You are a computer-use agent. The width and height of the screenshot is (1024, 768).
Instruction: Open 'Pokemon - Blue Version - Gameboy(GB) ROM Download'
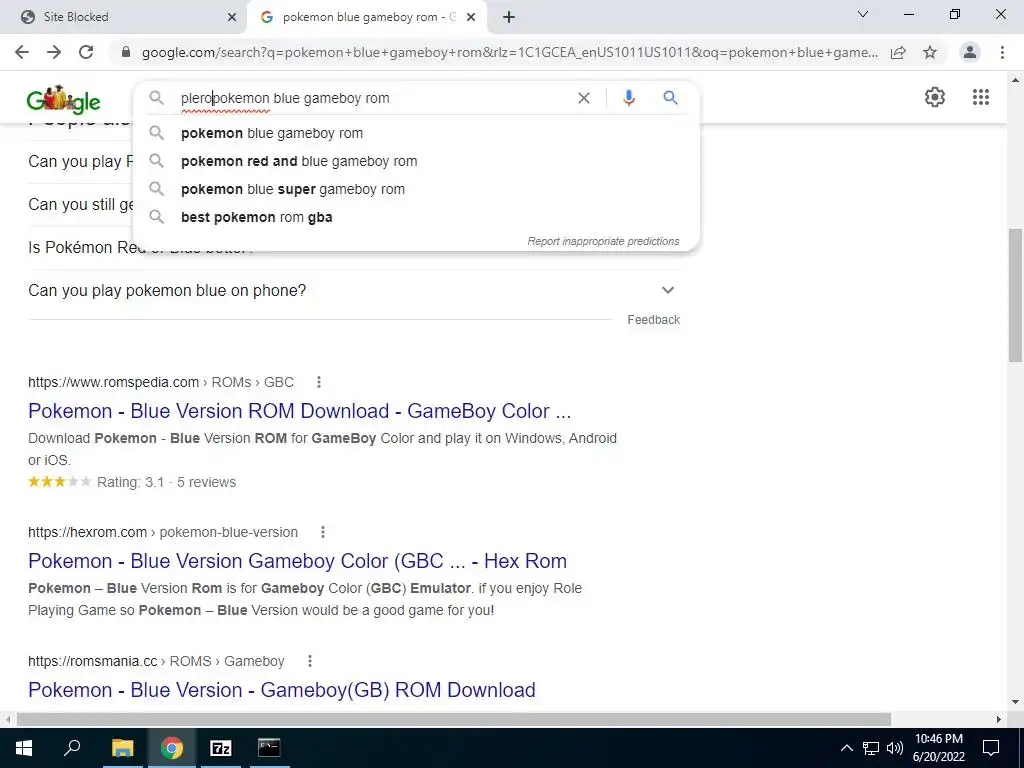tap(281, 690)
